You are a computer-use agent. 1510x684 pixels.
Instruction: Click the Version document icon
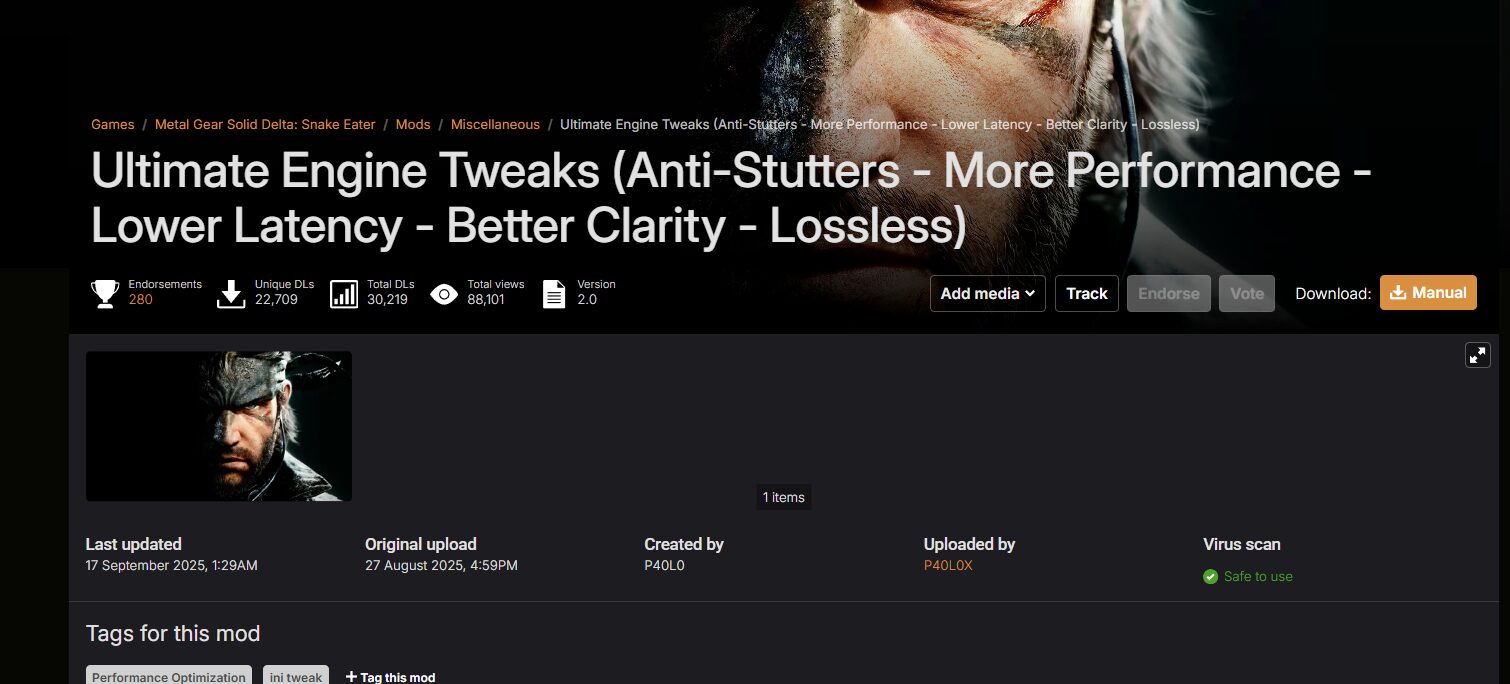click(554, 293)
